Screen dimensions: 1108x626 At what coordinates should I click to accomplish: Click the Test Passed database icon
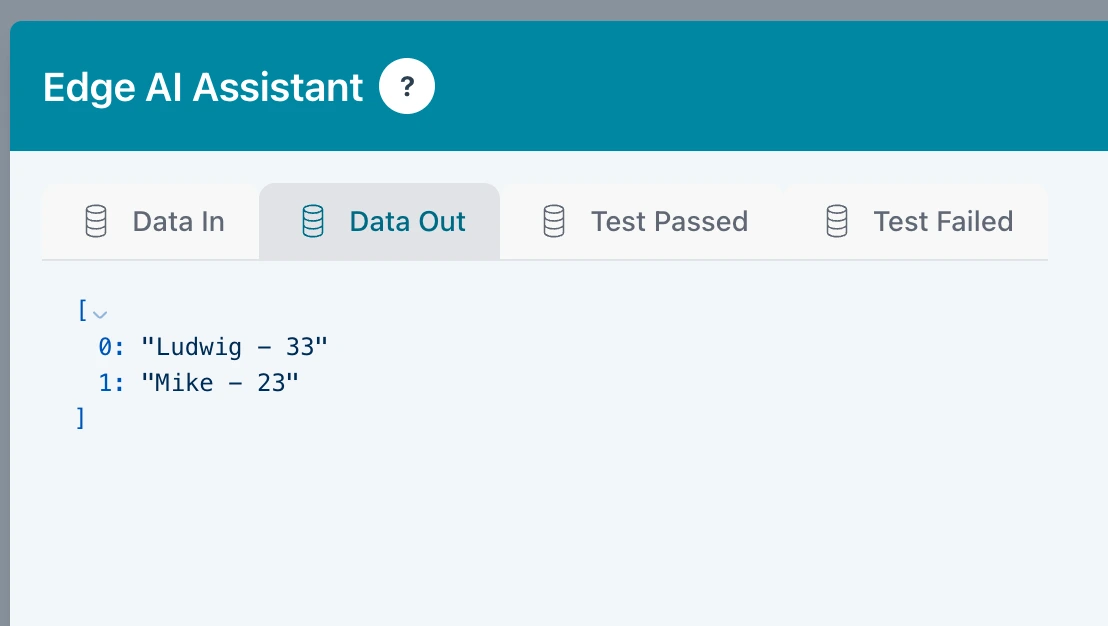[554, 221]
